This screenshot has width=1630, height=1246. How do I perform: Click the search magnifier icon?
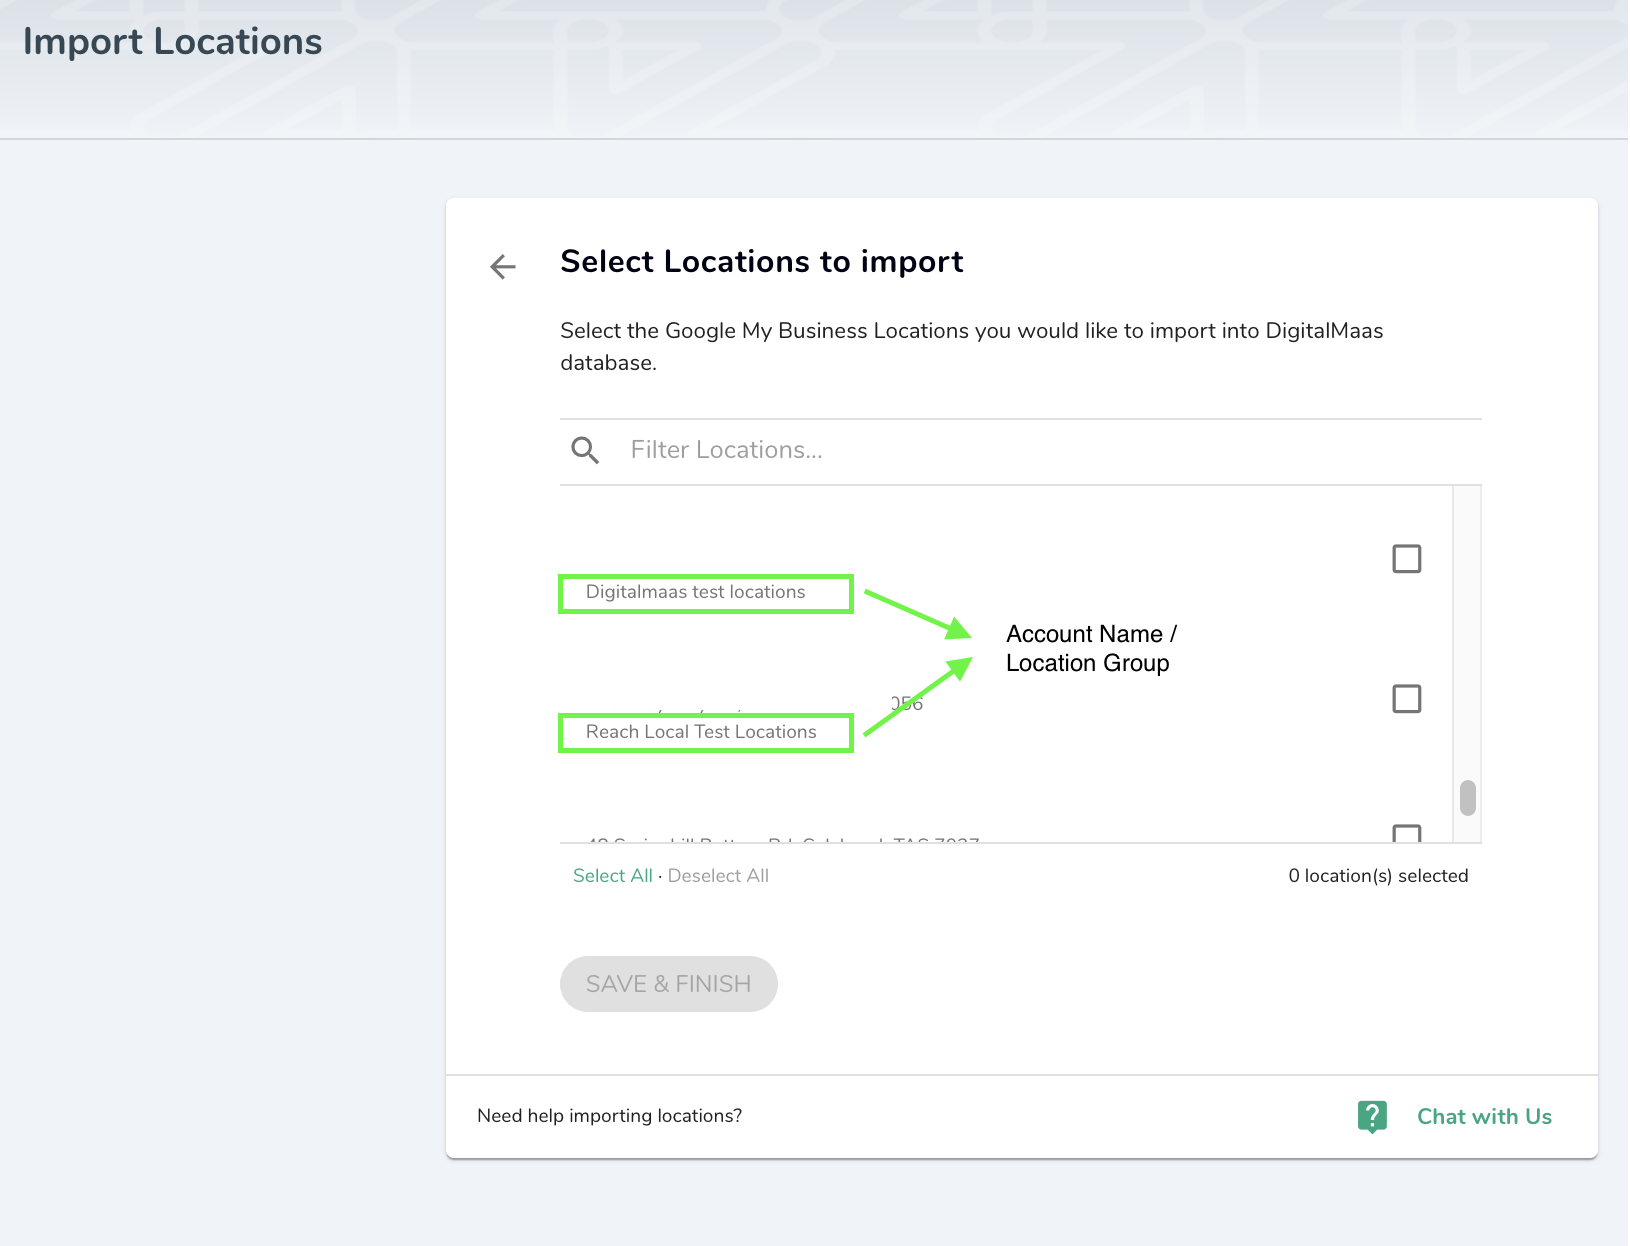pos(585,450)
